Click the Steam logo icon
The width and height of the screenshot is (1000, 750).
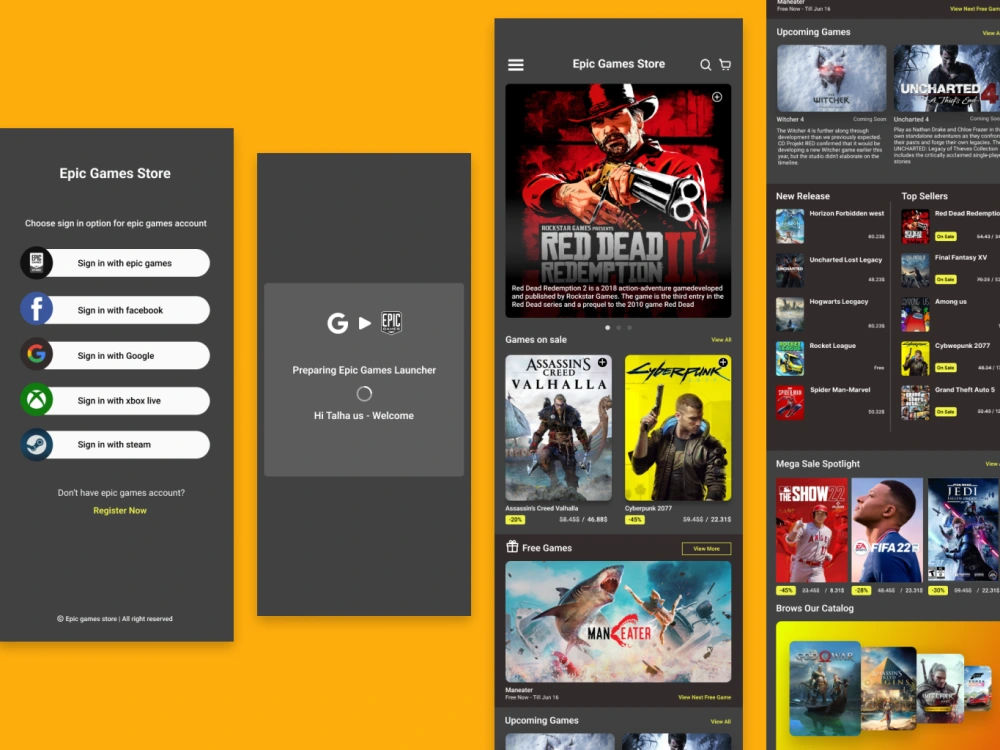point(36,445)
